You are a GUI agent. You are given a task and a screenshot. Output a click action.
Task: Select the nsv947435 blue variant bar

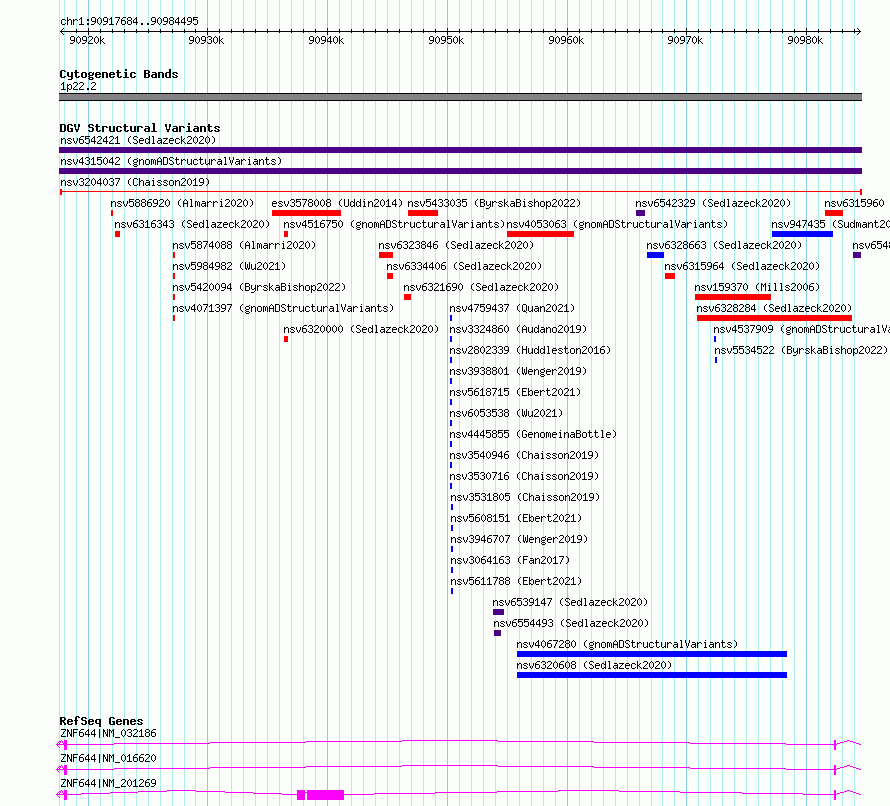pos(802,234)
